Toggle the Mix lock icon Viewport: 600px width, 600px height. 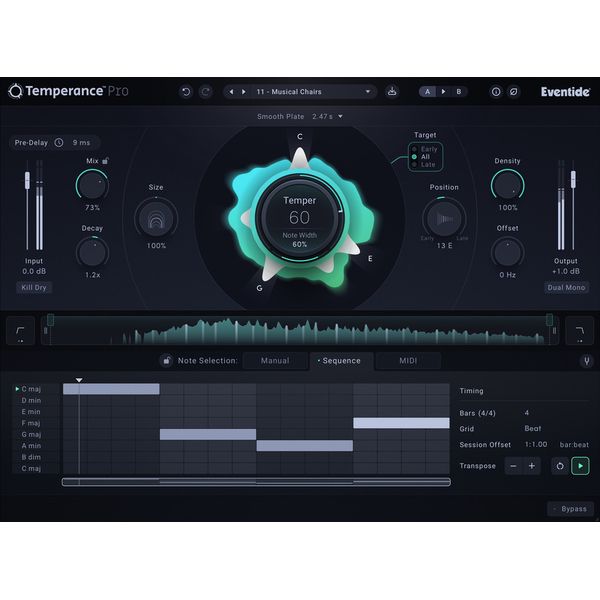coord(105,160)
